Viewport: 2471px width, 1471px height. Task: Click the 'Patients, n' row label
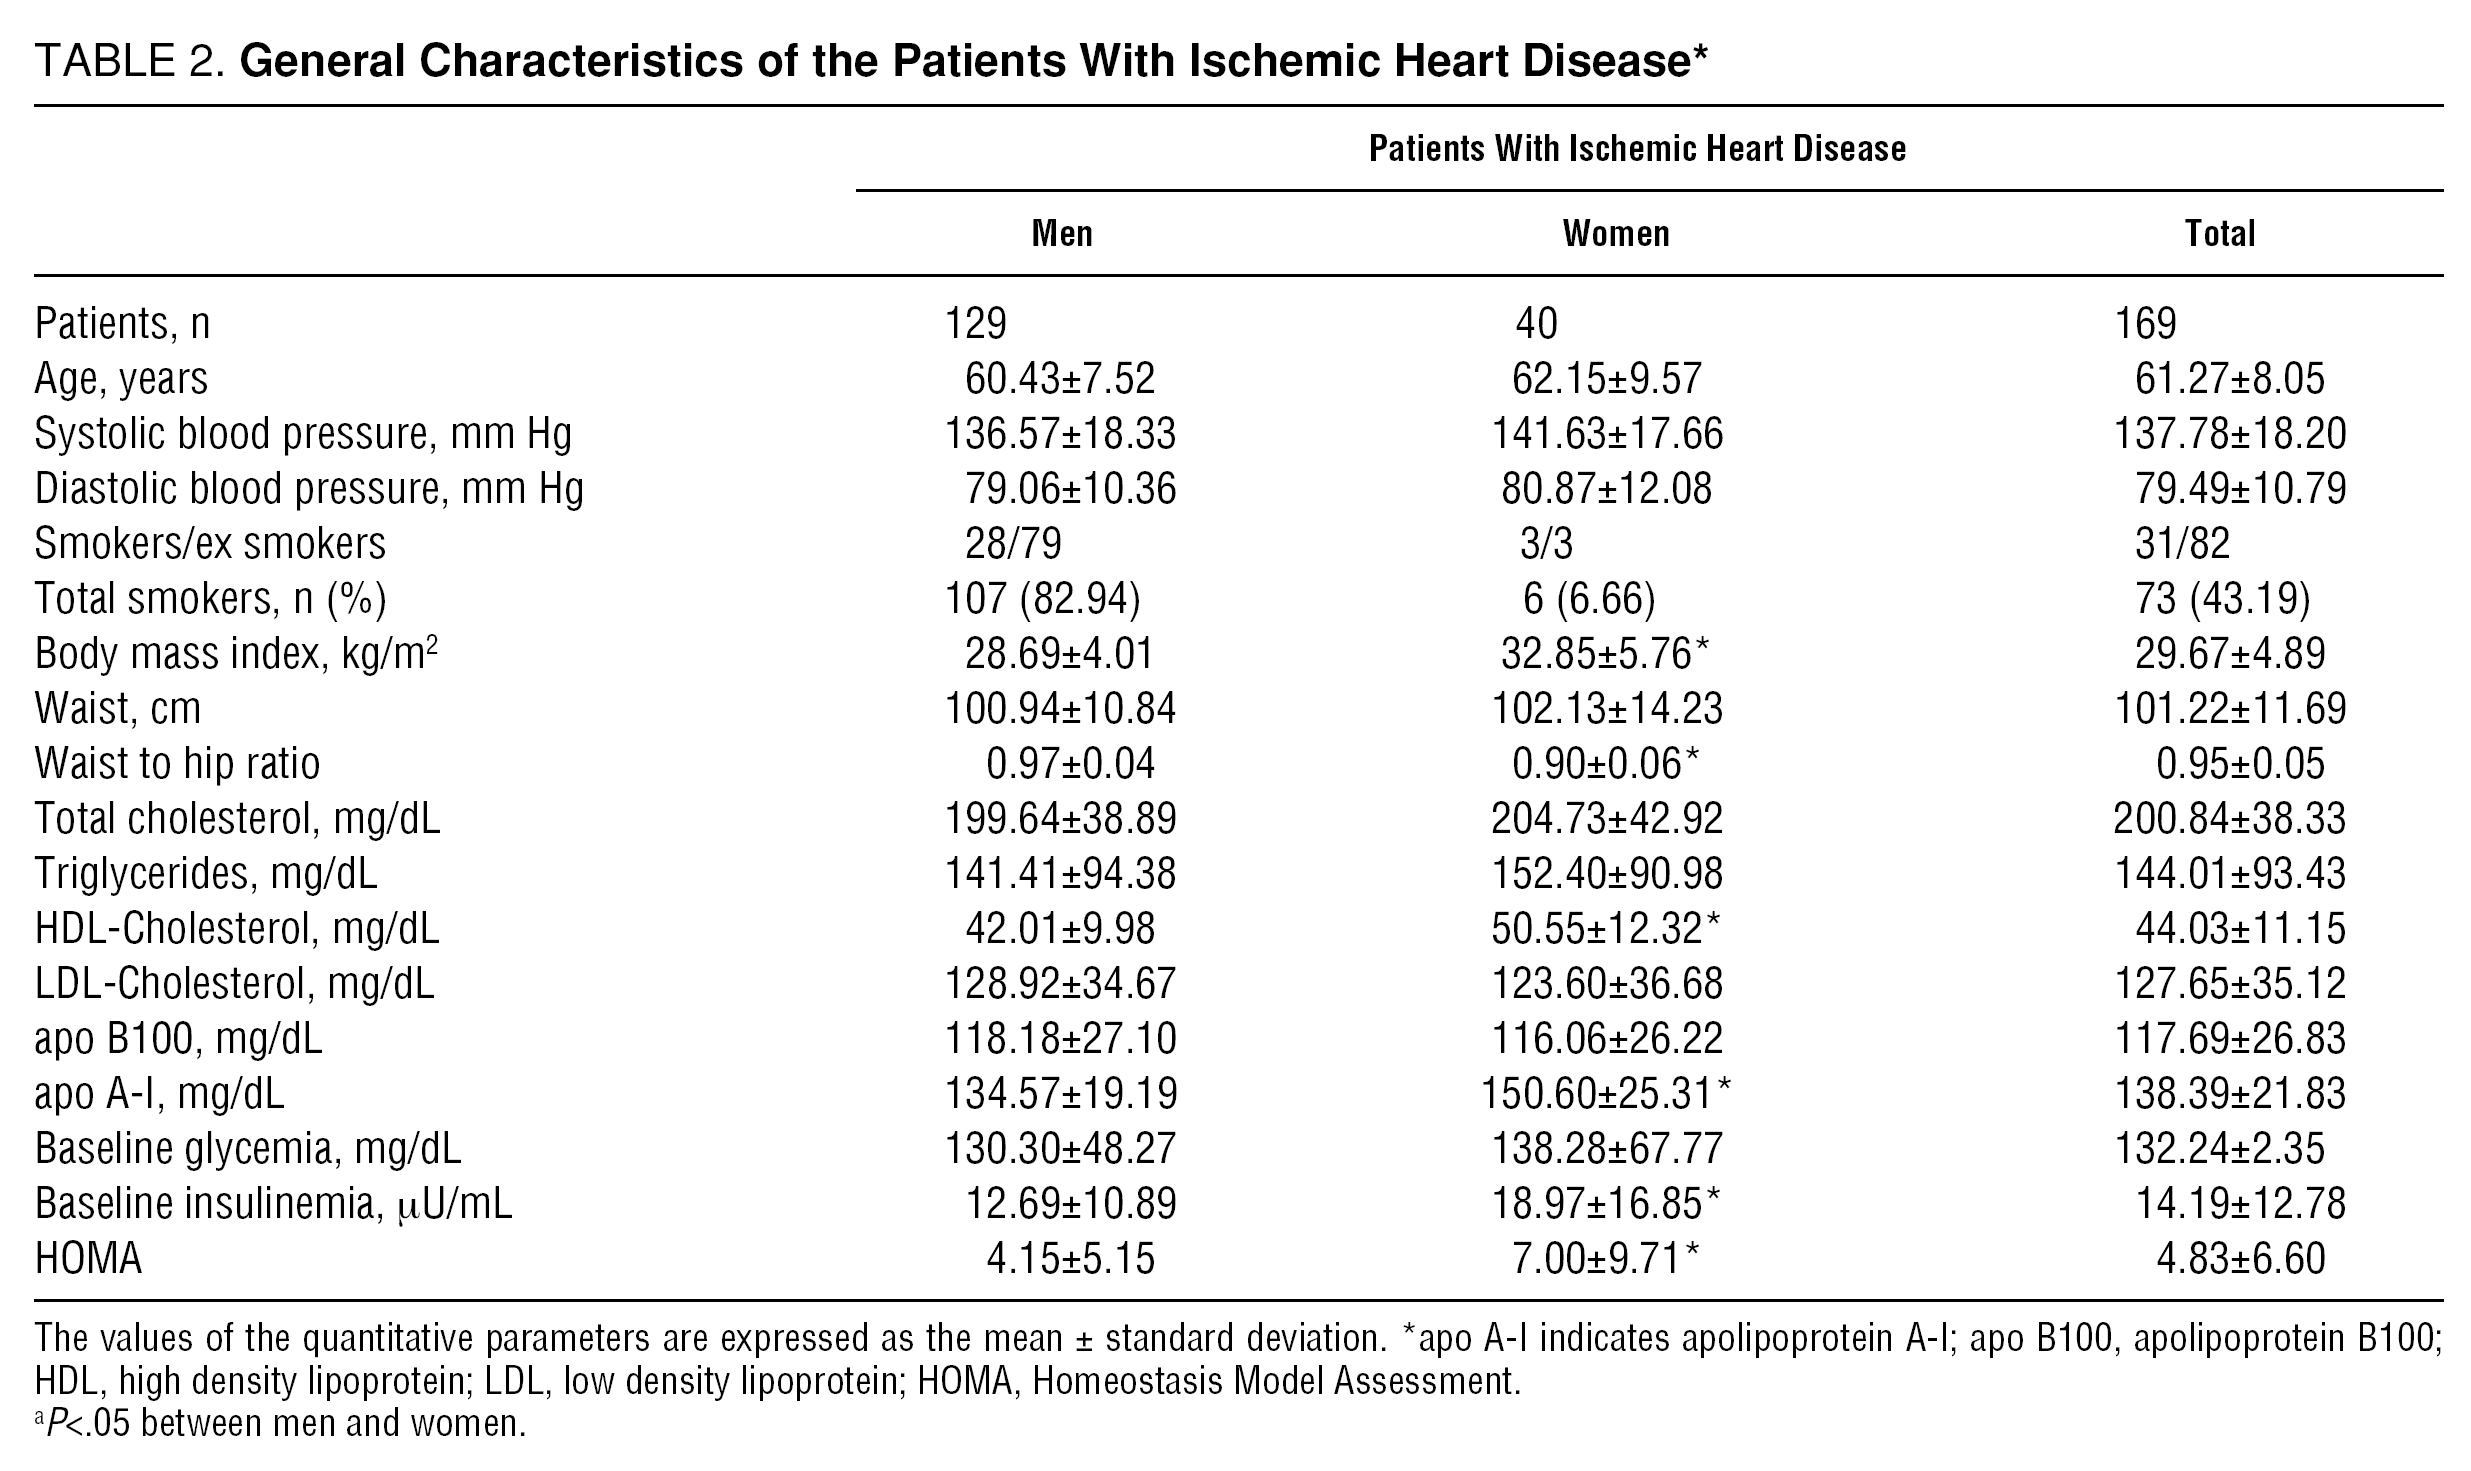tap(122, 324)
